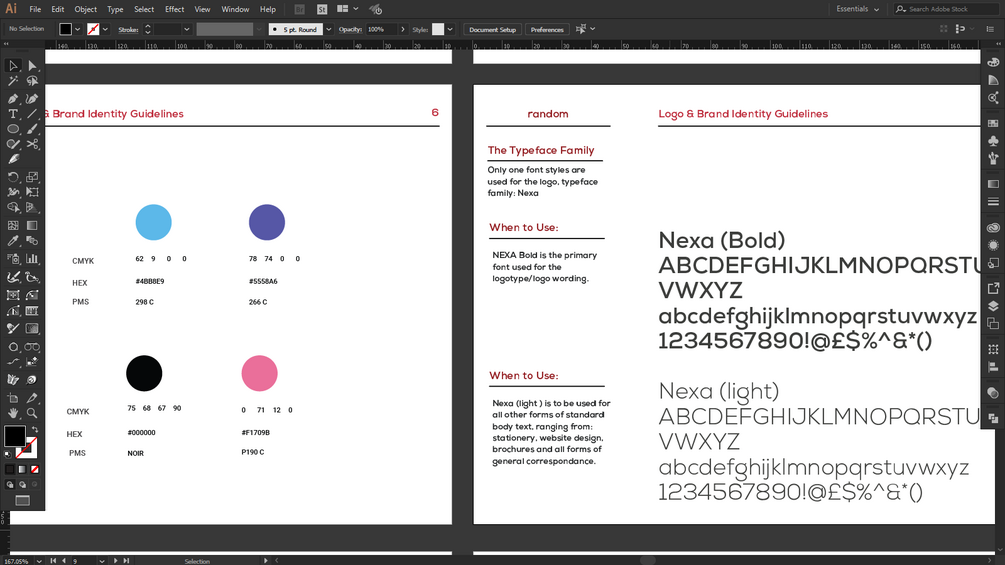Open the graphic Style dropdown

point(450,29)
